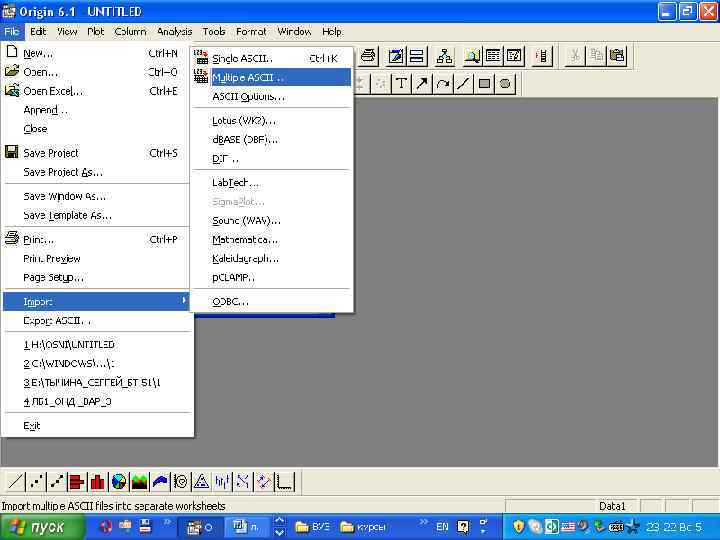Select Sound (WAV) import entry
The image size is (720, 540).
click(272, 221)
